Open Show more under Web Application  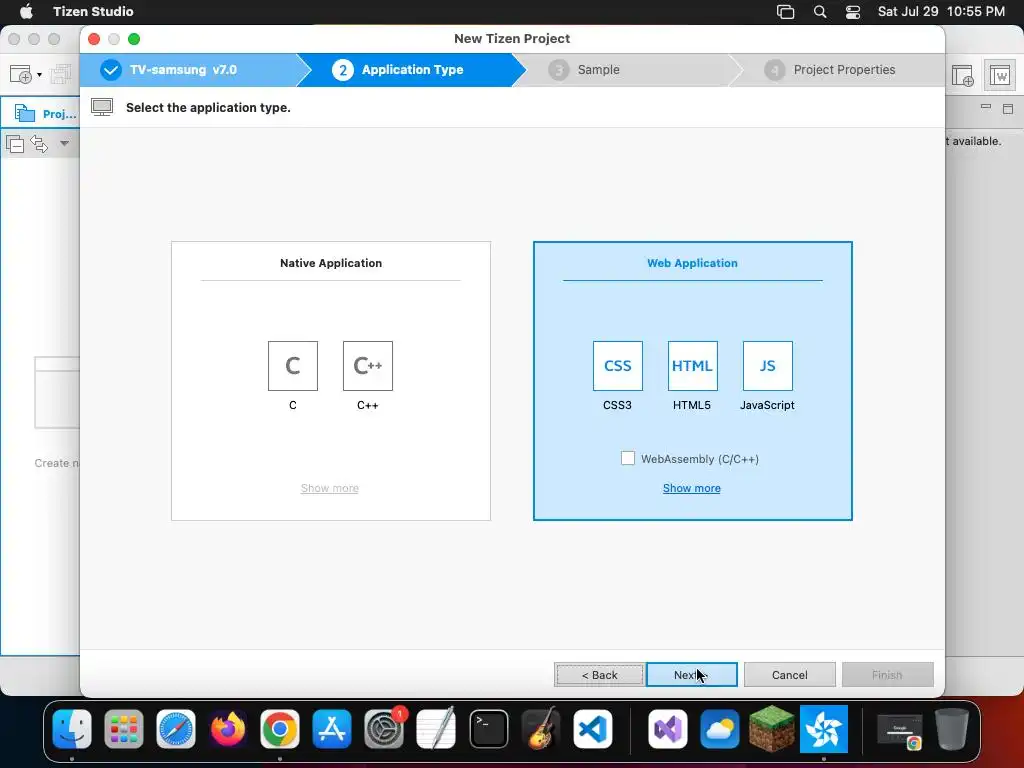click(692, 488)
